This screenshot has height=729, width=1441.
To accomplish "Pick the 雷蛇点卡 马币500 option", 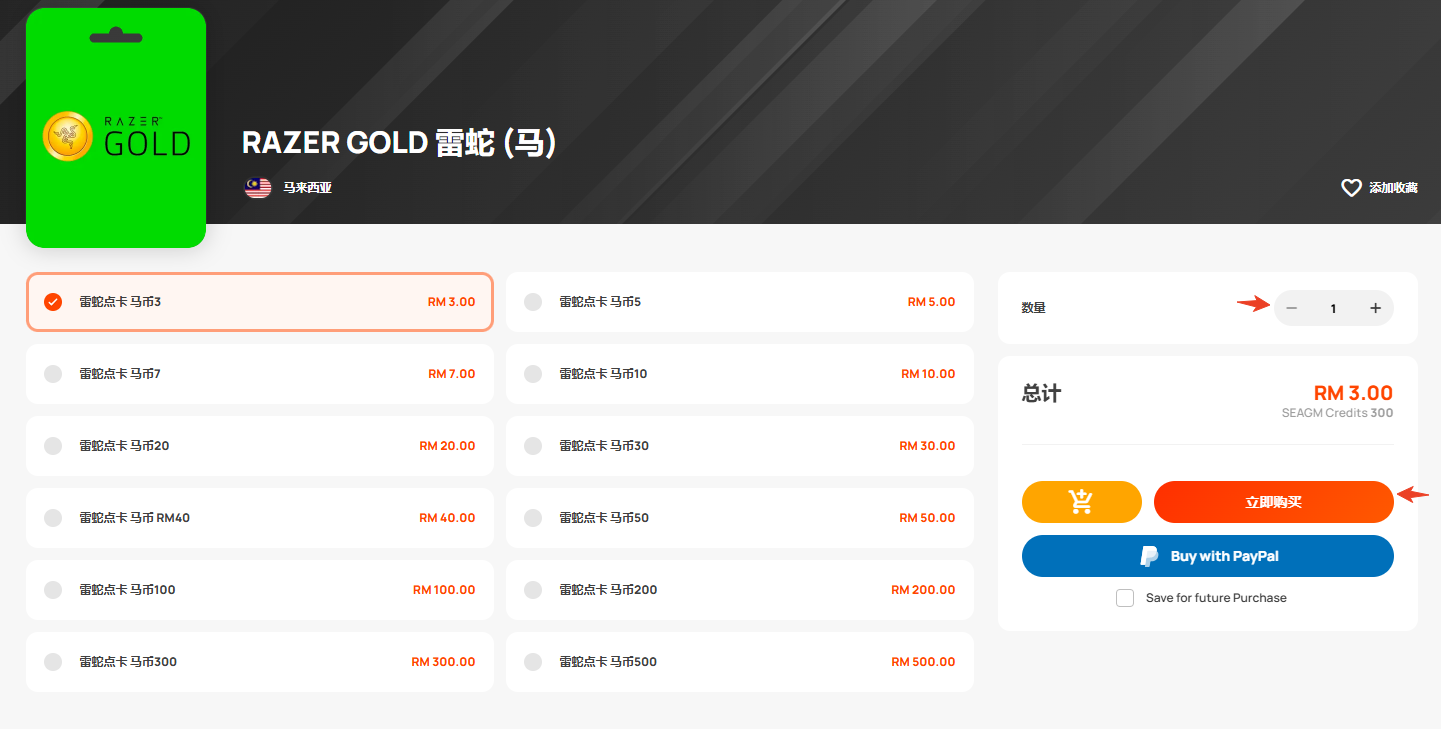I will click(x=740, y=662).
